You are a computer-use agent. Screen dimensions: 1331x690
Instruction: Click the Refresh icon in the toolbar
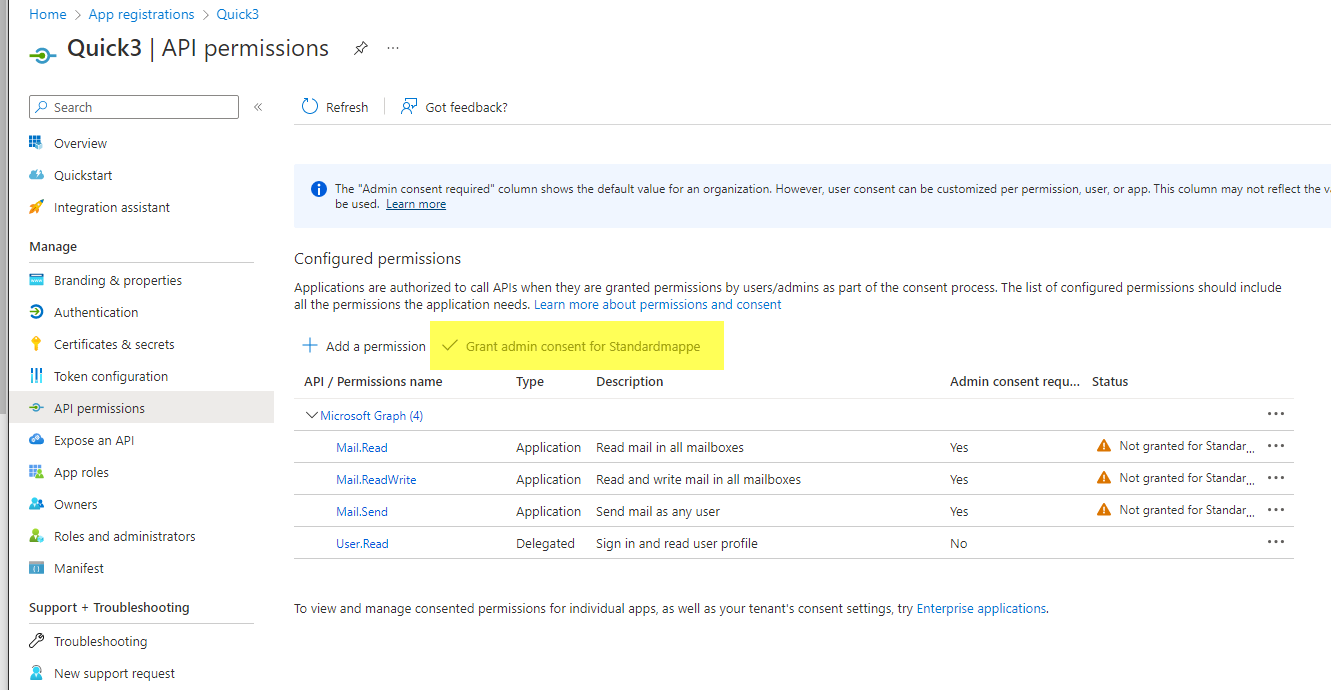point(310,107)
